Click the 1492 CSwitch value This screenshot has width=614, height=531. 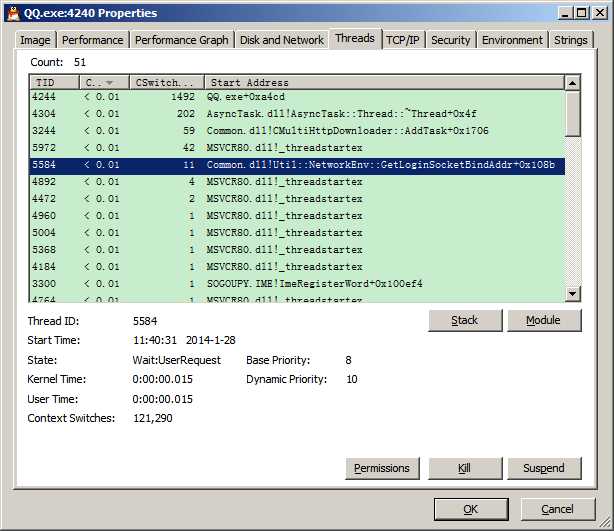tap(183, 97)
